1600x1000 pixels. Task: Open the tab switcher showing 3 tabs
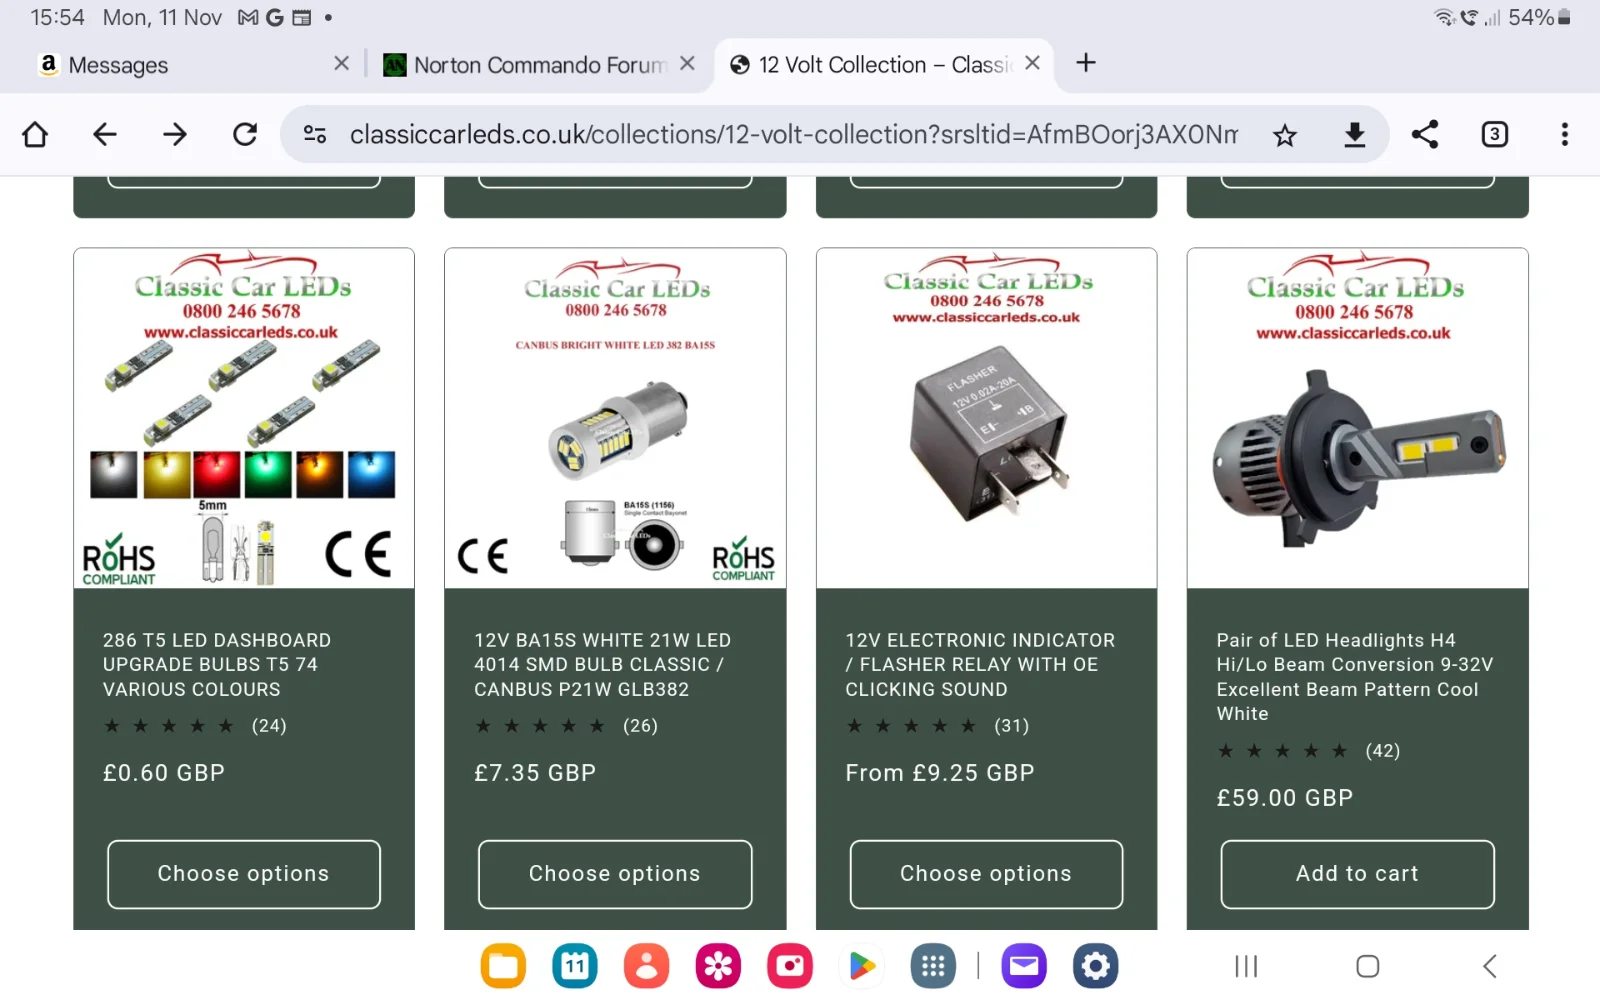tap(1495, 134)
